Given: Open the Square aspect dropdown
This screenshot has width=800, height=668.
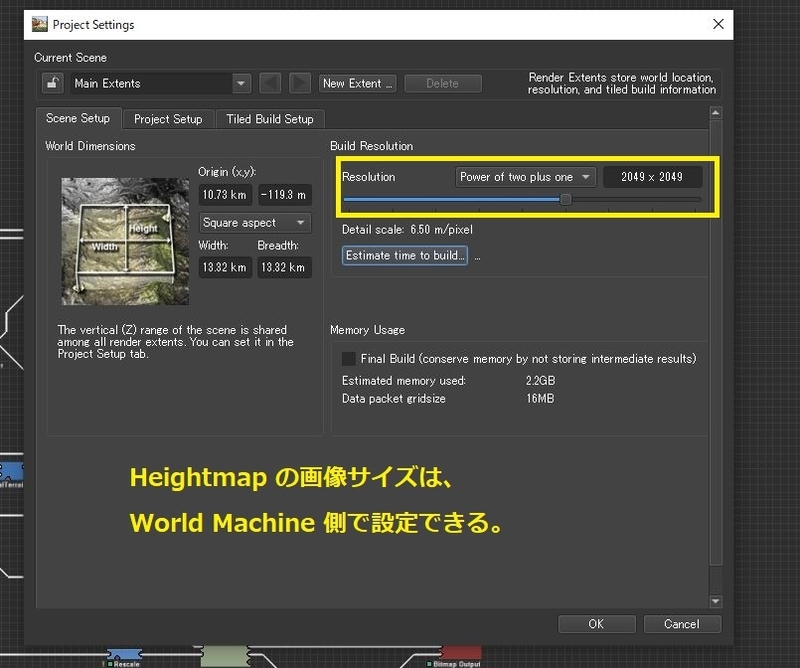Looking at the screenshot, I should coord(255,222).
